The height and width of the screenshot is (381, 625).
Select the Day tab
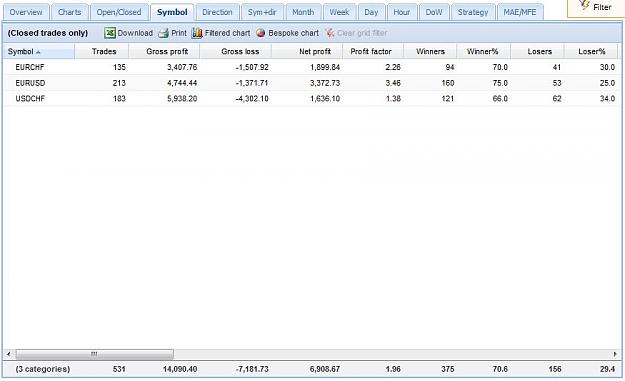[x=371, y=12]
